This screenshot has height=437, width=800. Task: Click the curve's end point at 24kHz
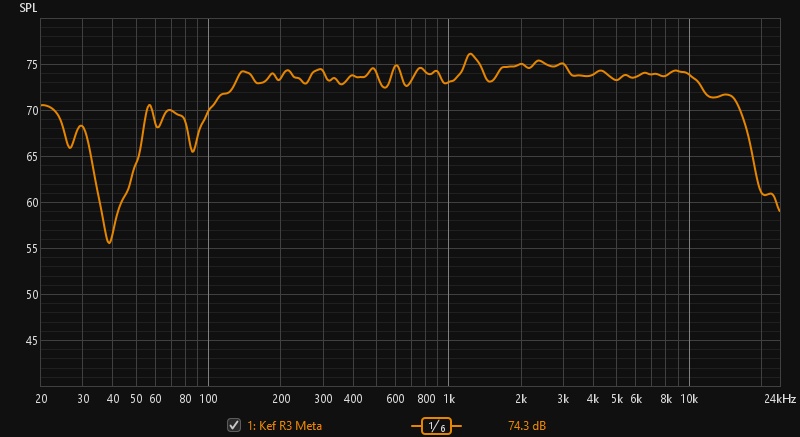pos(779,211)
